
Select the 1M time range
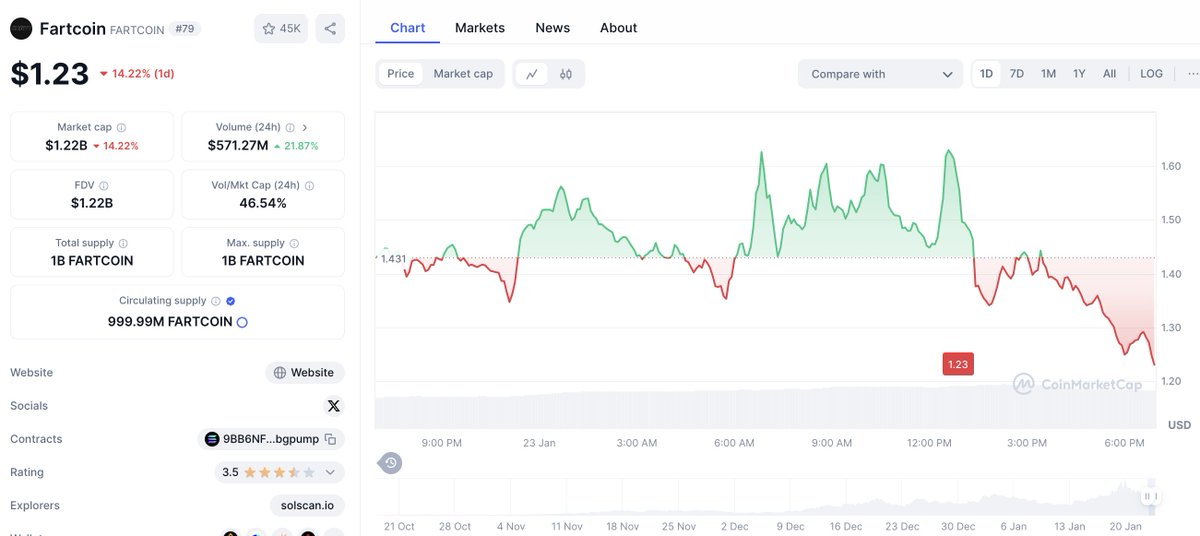coord(1048,74)
